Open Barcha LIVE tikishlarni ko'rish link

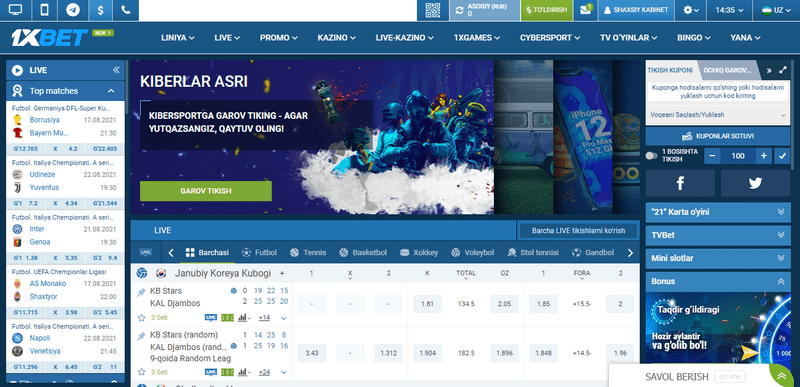click(x=578, y=230)
